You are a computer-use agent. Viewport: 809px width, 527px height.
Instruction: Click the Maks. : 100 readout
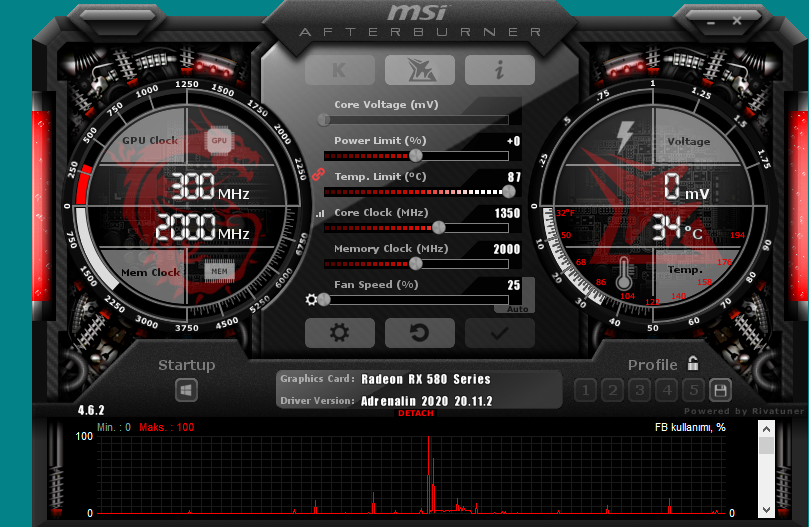167,427
